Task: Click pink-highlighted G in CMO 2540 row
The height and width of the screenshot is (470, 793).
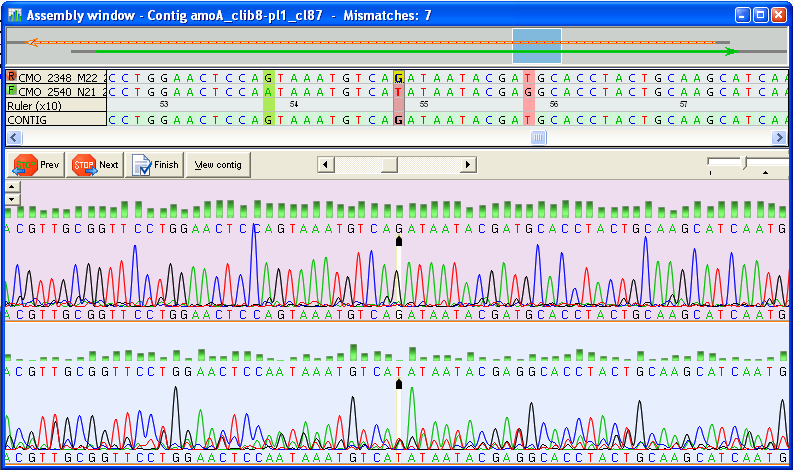Action: click(x=528, y=92)
